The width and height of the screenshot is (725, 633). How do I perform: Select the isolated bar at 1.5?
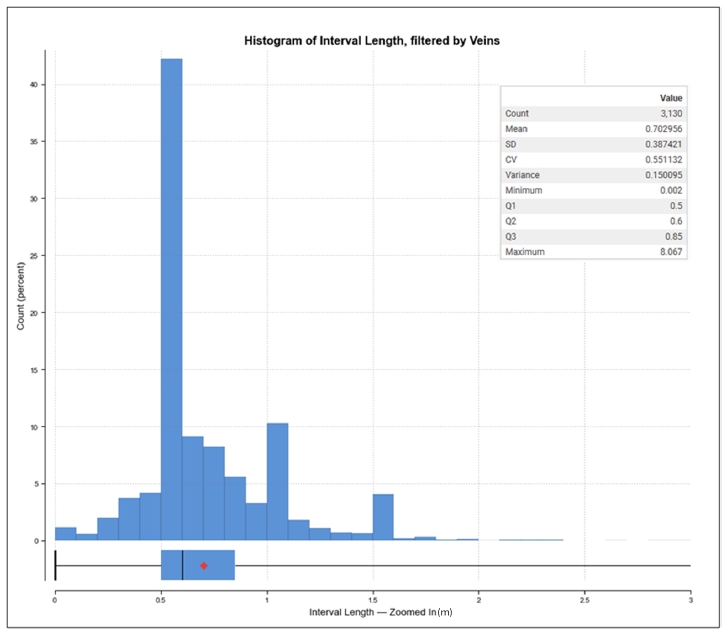click(x=383, y=517)
